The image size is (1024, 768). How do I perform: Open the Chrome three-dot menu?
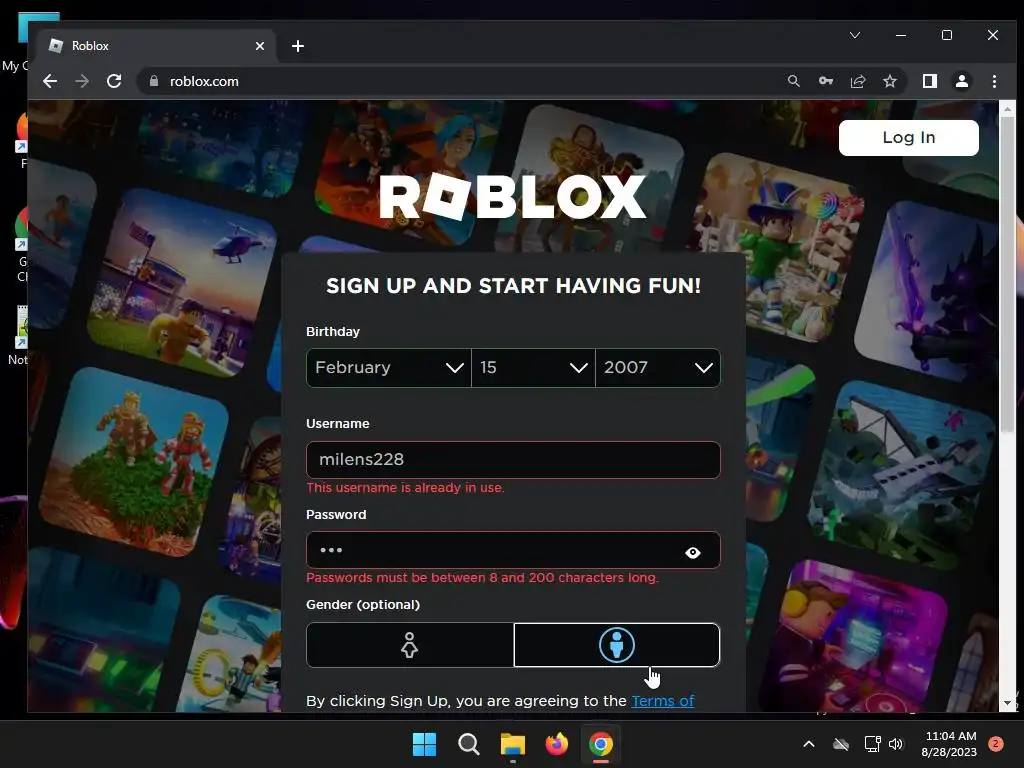tap(994, 81)
